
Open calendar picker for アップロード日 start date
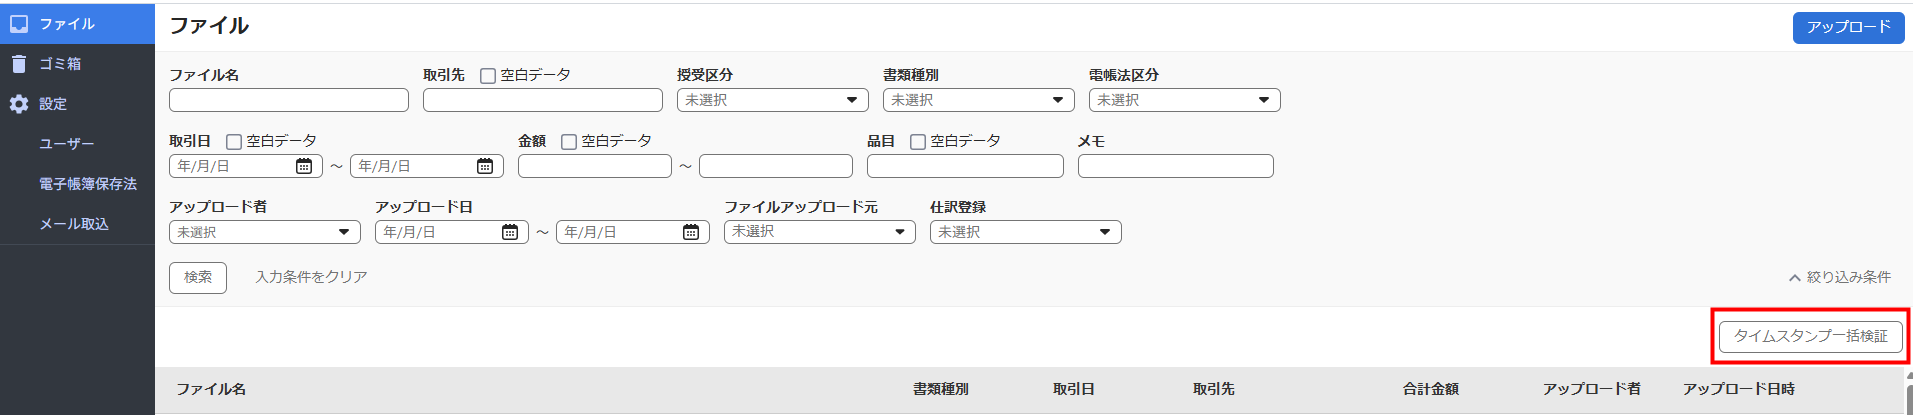pyautogui.click(x=510, y=232)
